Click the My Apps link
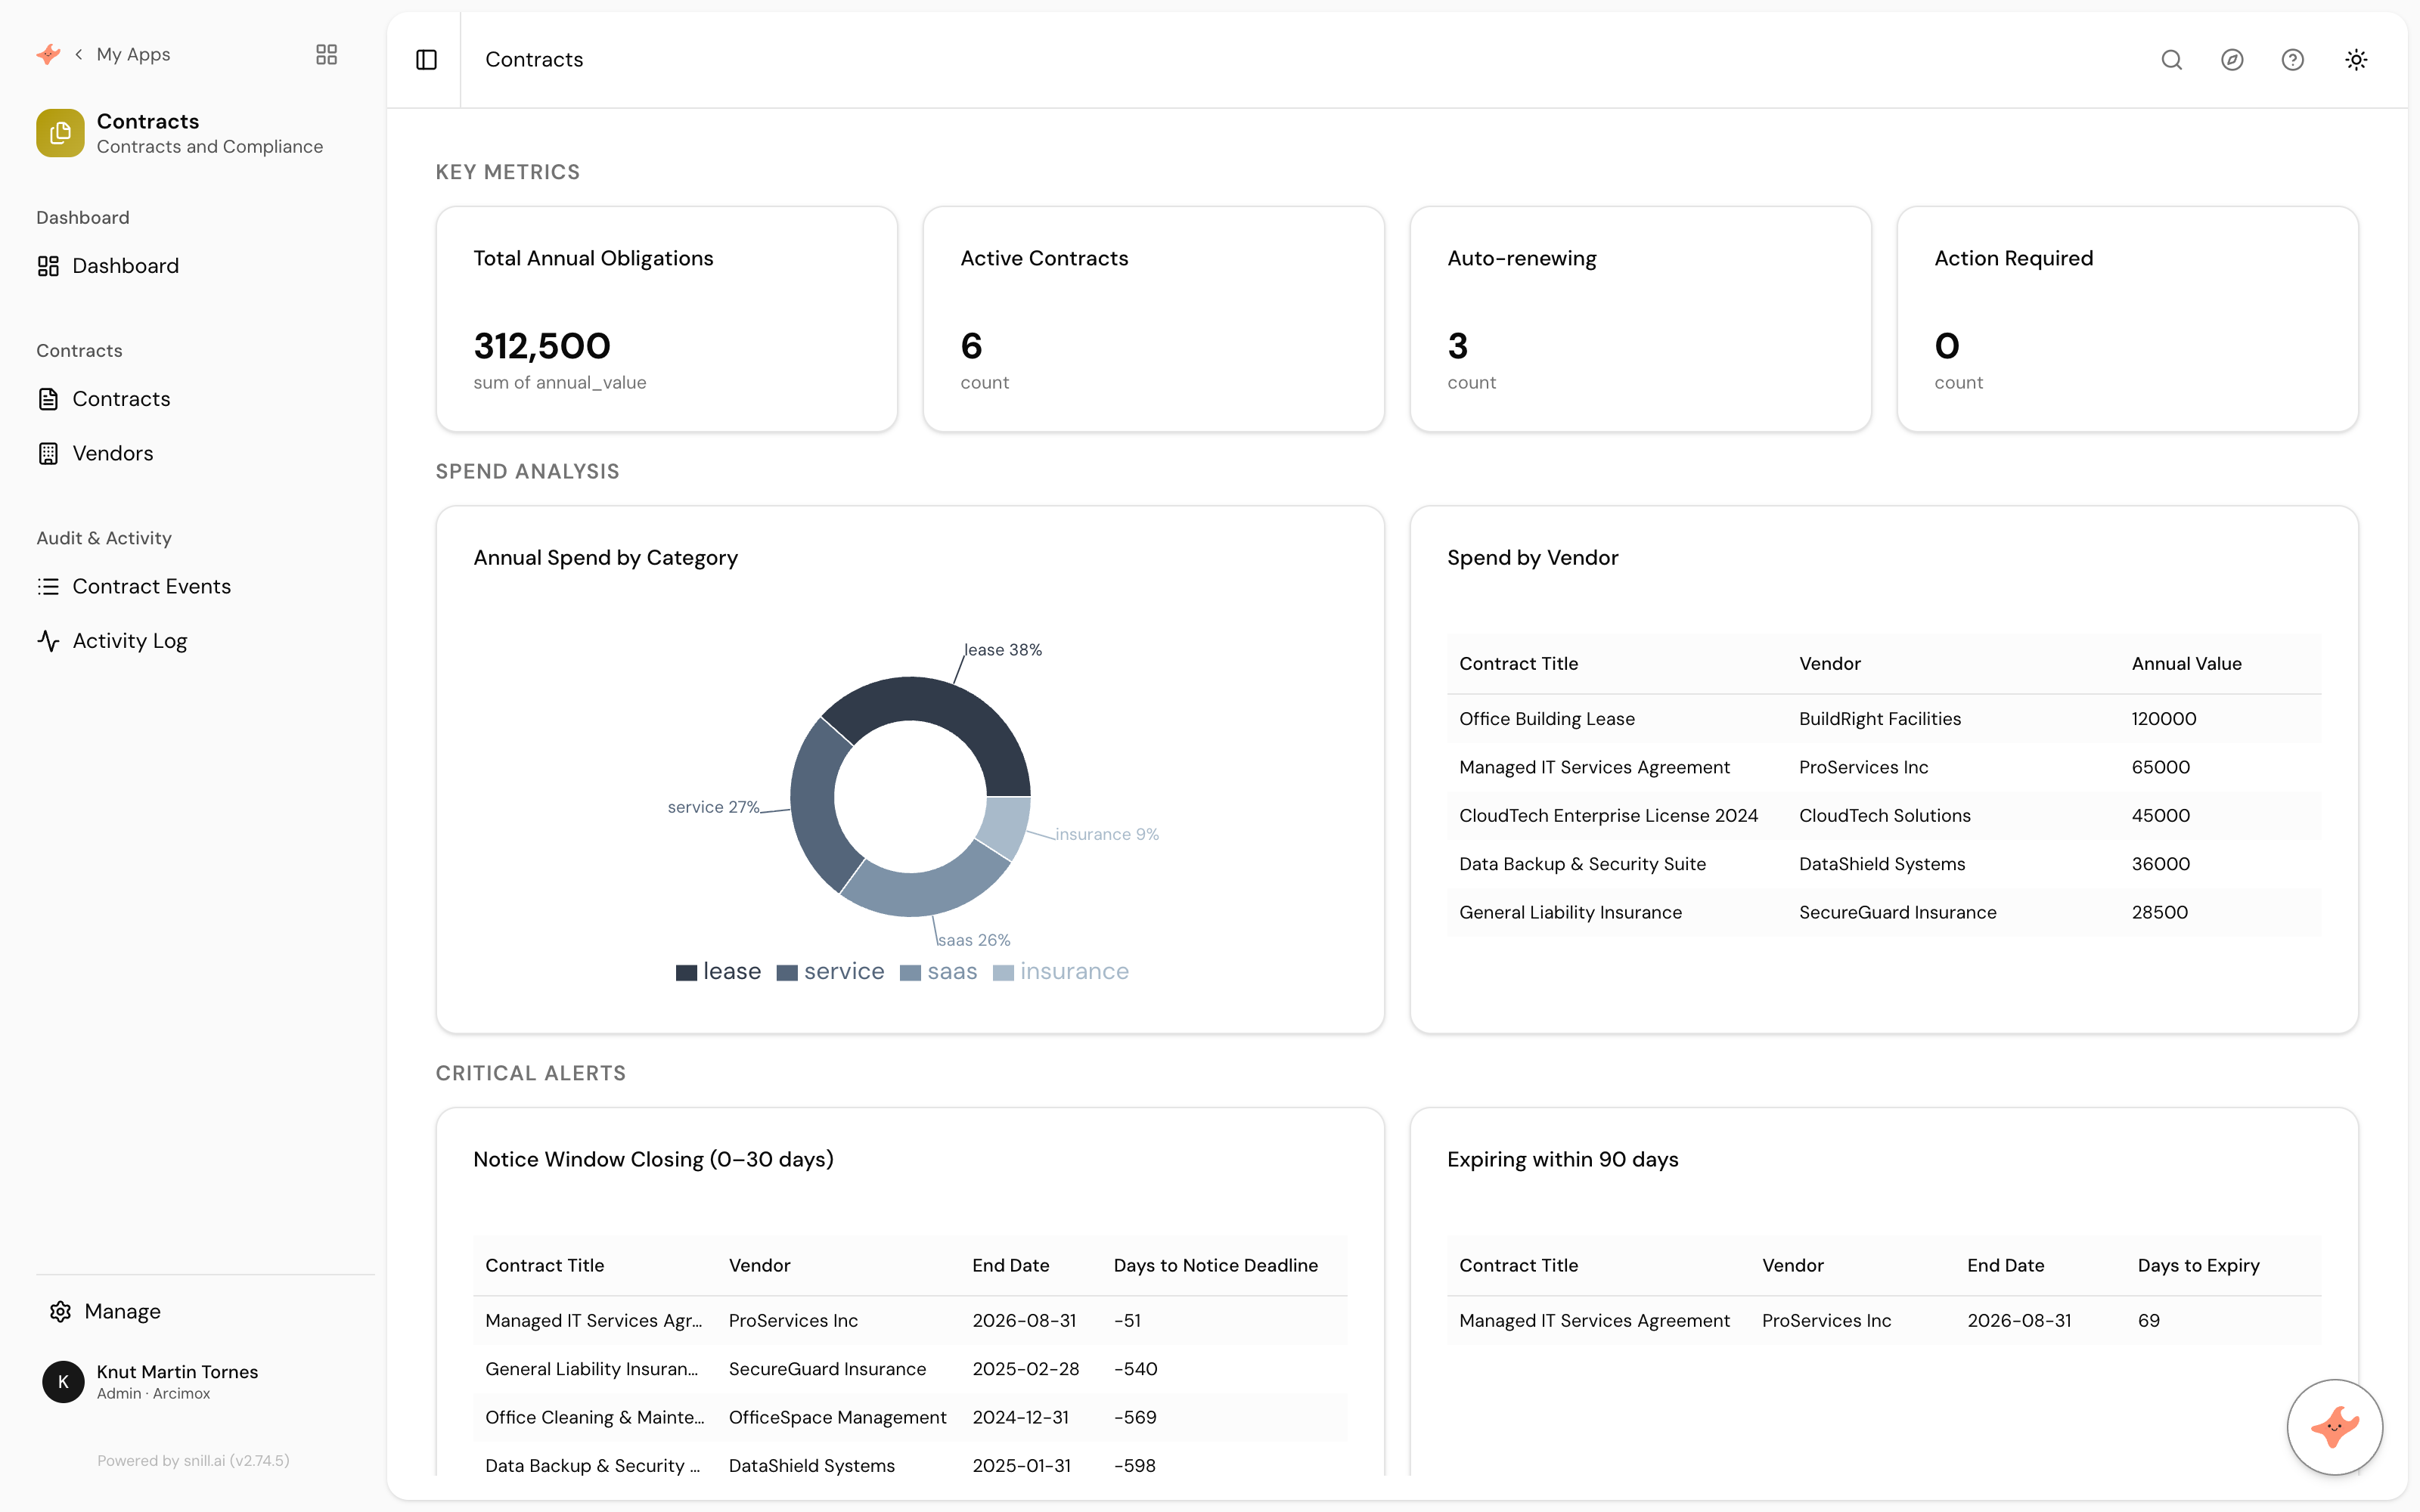Image resolution: width=2420 pixels, height=1512 pixels. pyautogui.click(x=133, y=54)
